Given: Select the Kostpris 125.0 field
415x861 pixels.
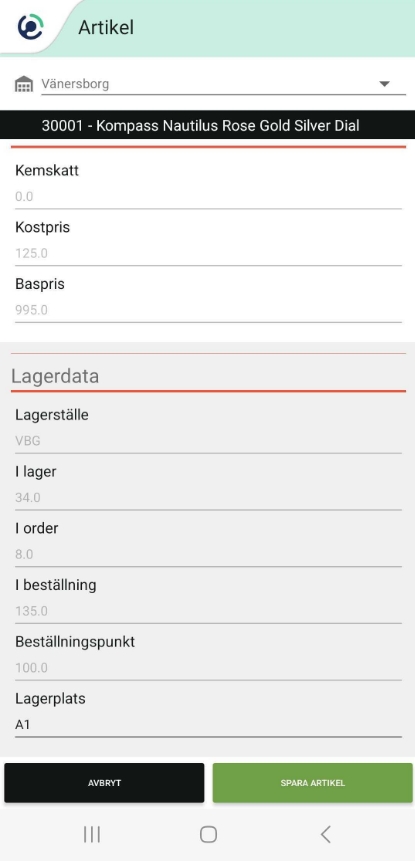Looking at the screenshot, I should pyautogui.click(x=208, y=253).
